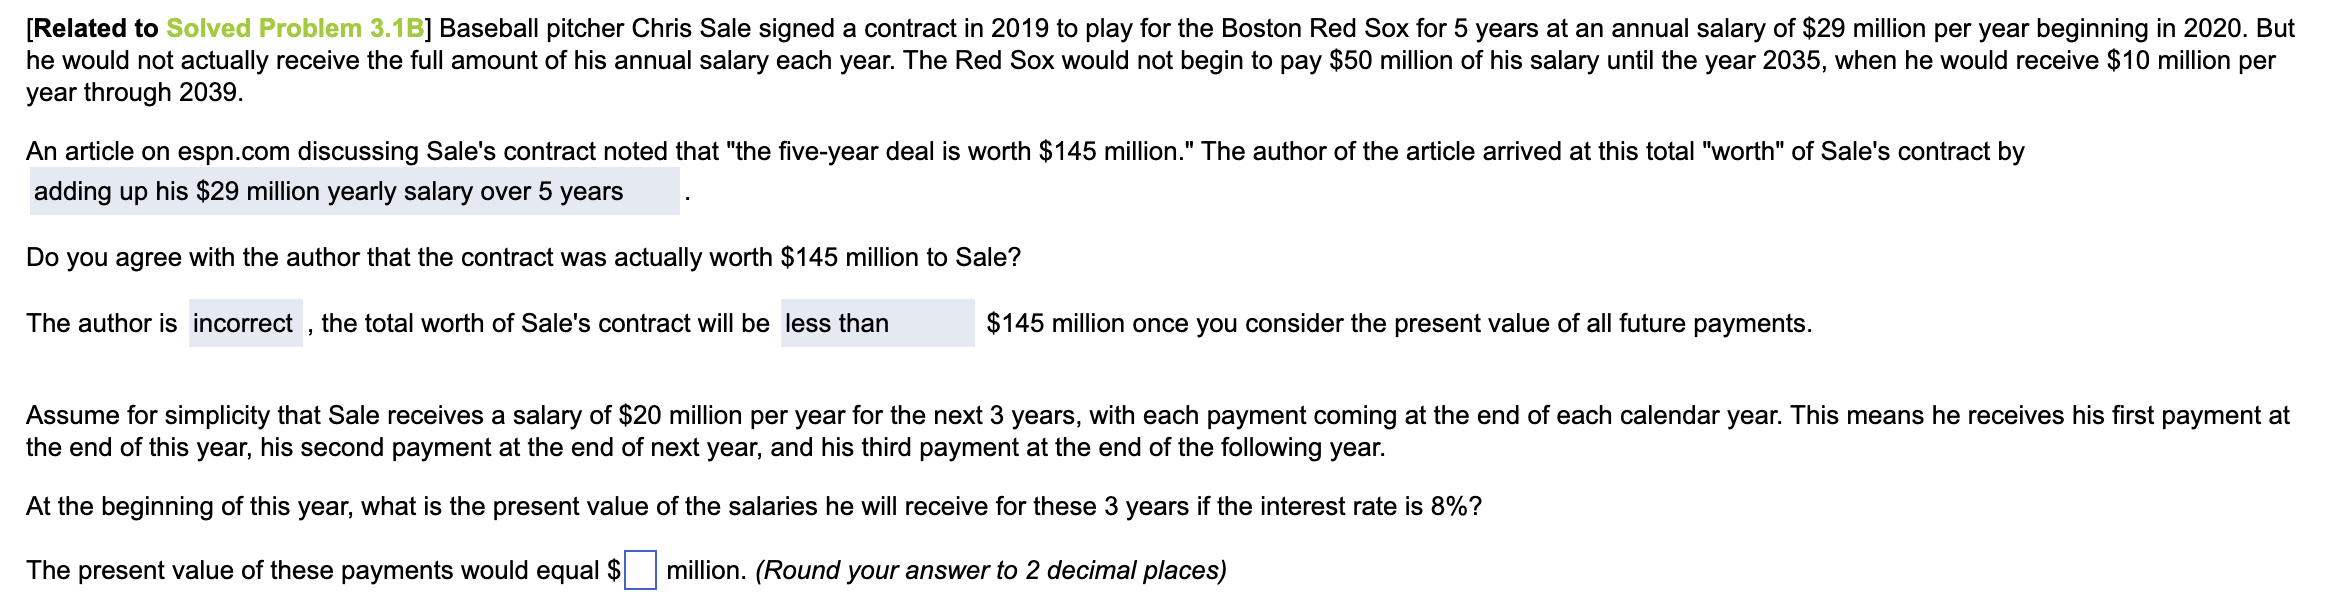Click the rounding instruction text
The width and height of the screenshot is (2334, 612).
(x=991, y=571)
